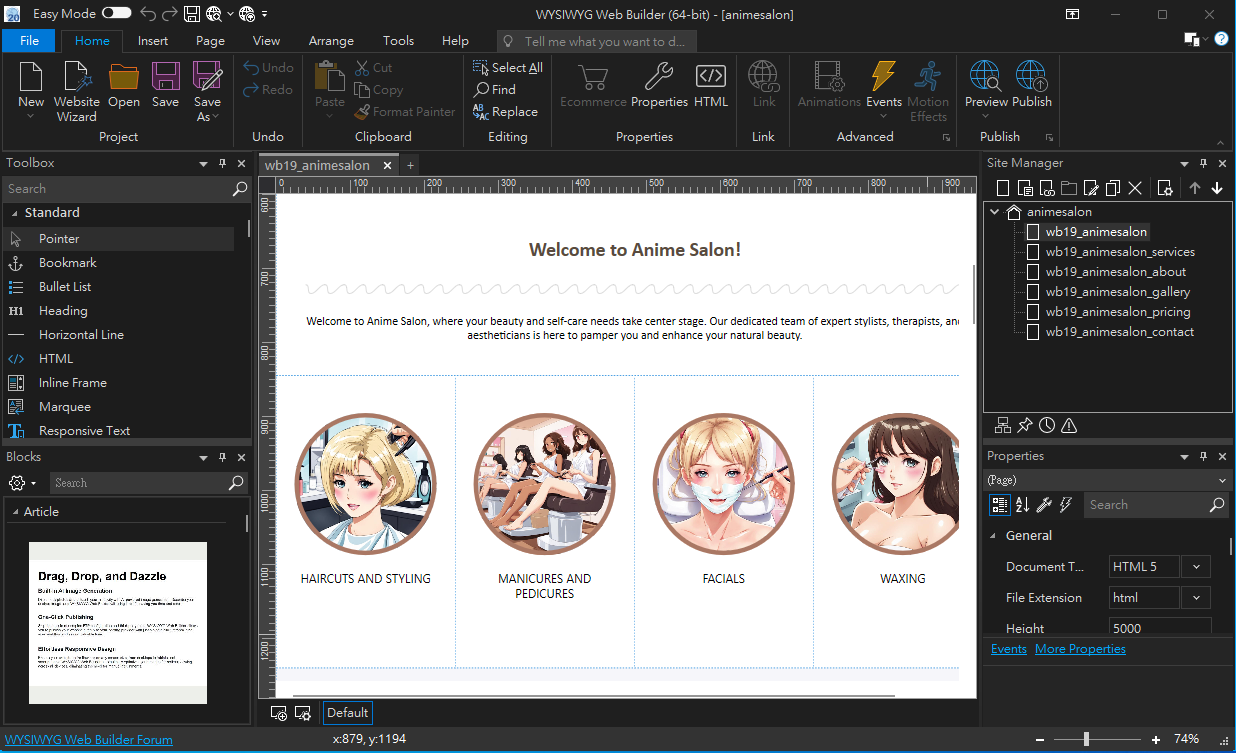Switch to the Insert ribbon tab
1236x753 pixels.
pyautogui.click(x=153, y=41)
